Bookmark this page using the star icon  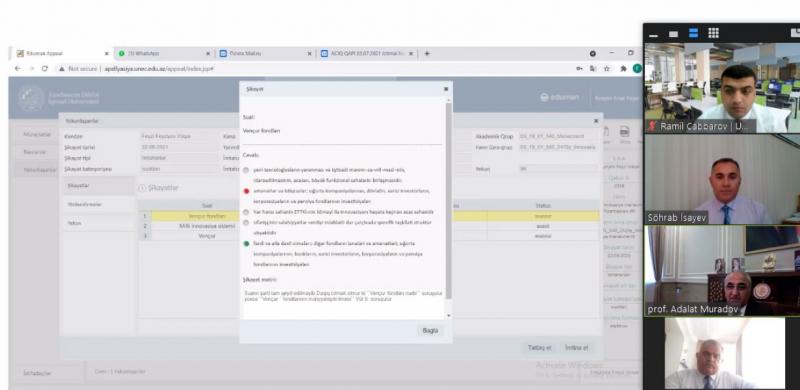pos(607,68)
